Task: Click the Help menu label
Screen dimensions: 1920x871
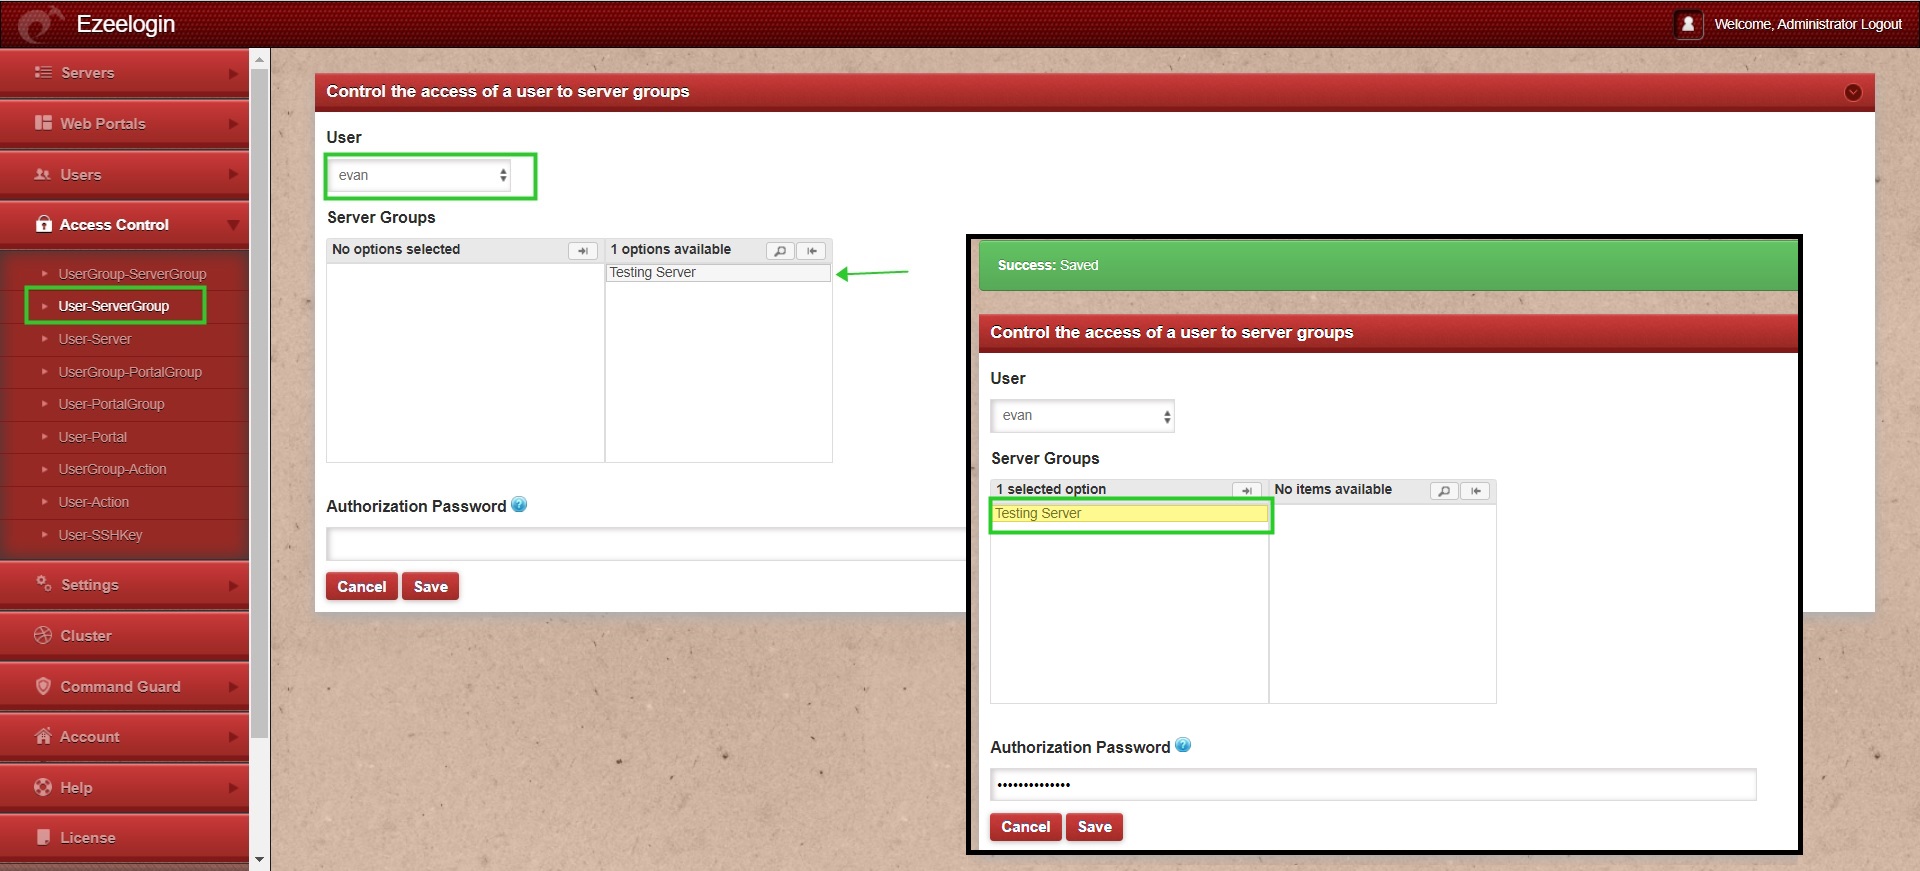Action: click(x=76, y=788)
